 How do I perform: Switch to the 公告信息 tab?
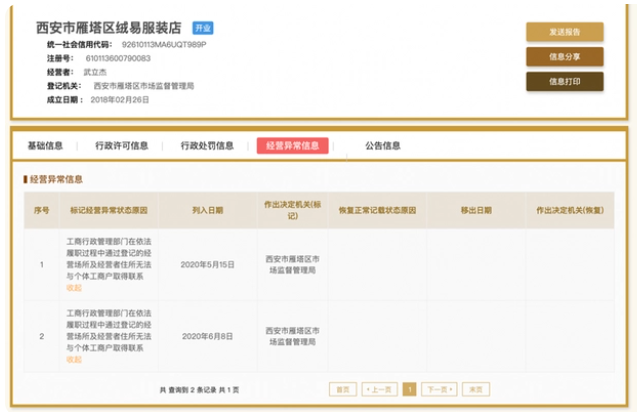[x=383, y=146]
